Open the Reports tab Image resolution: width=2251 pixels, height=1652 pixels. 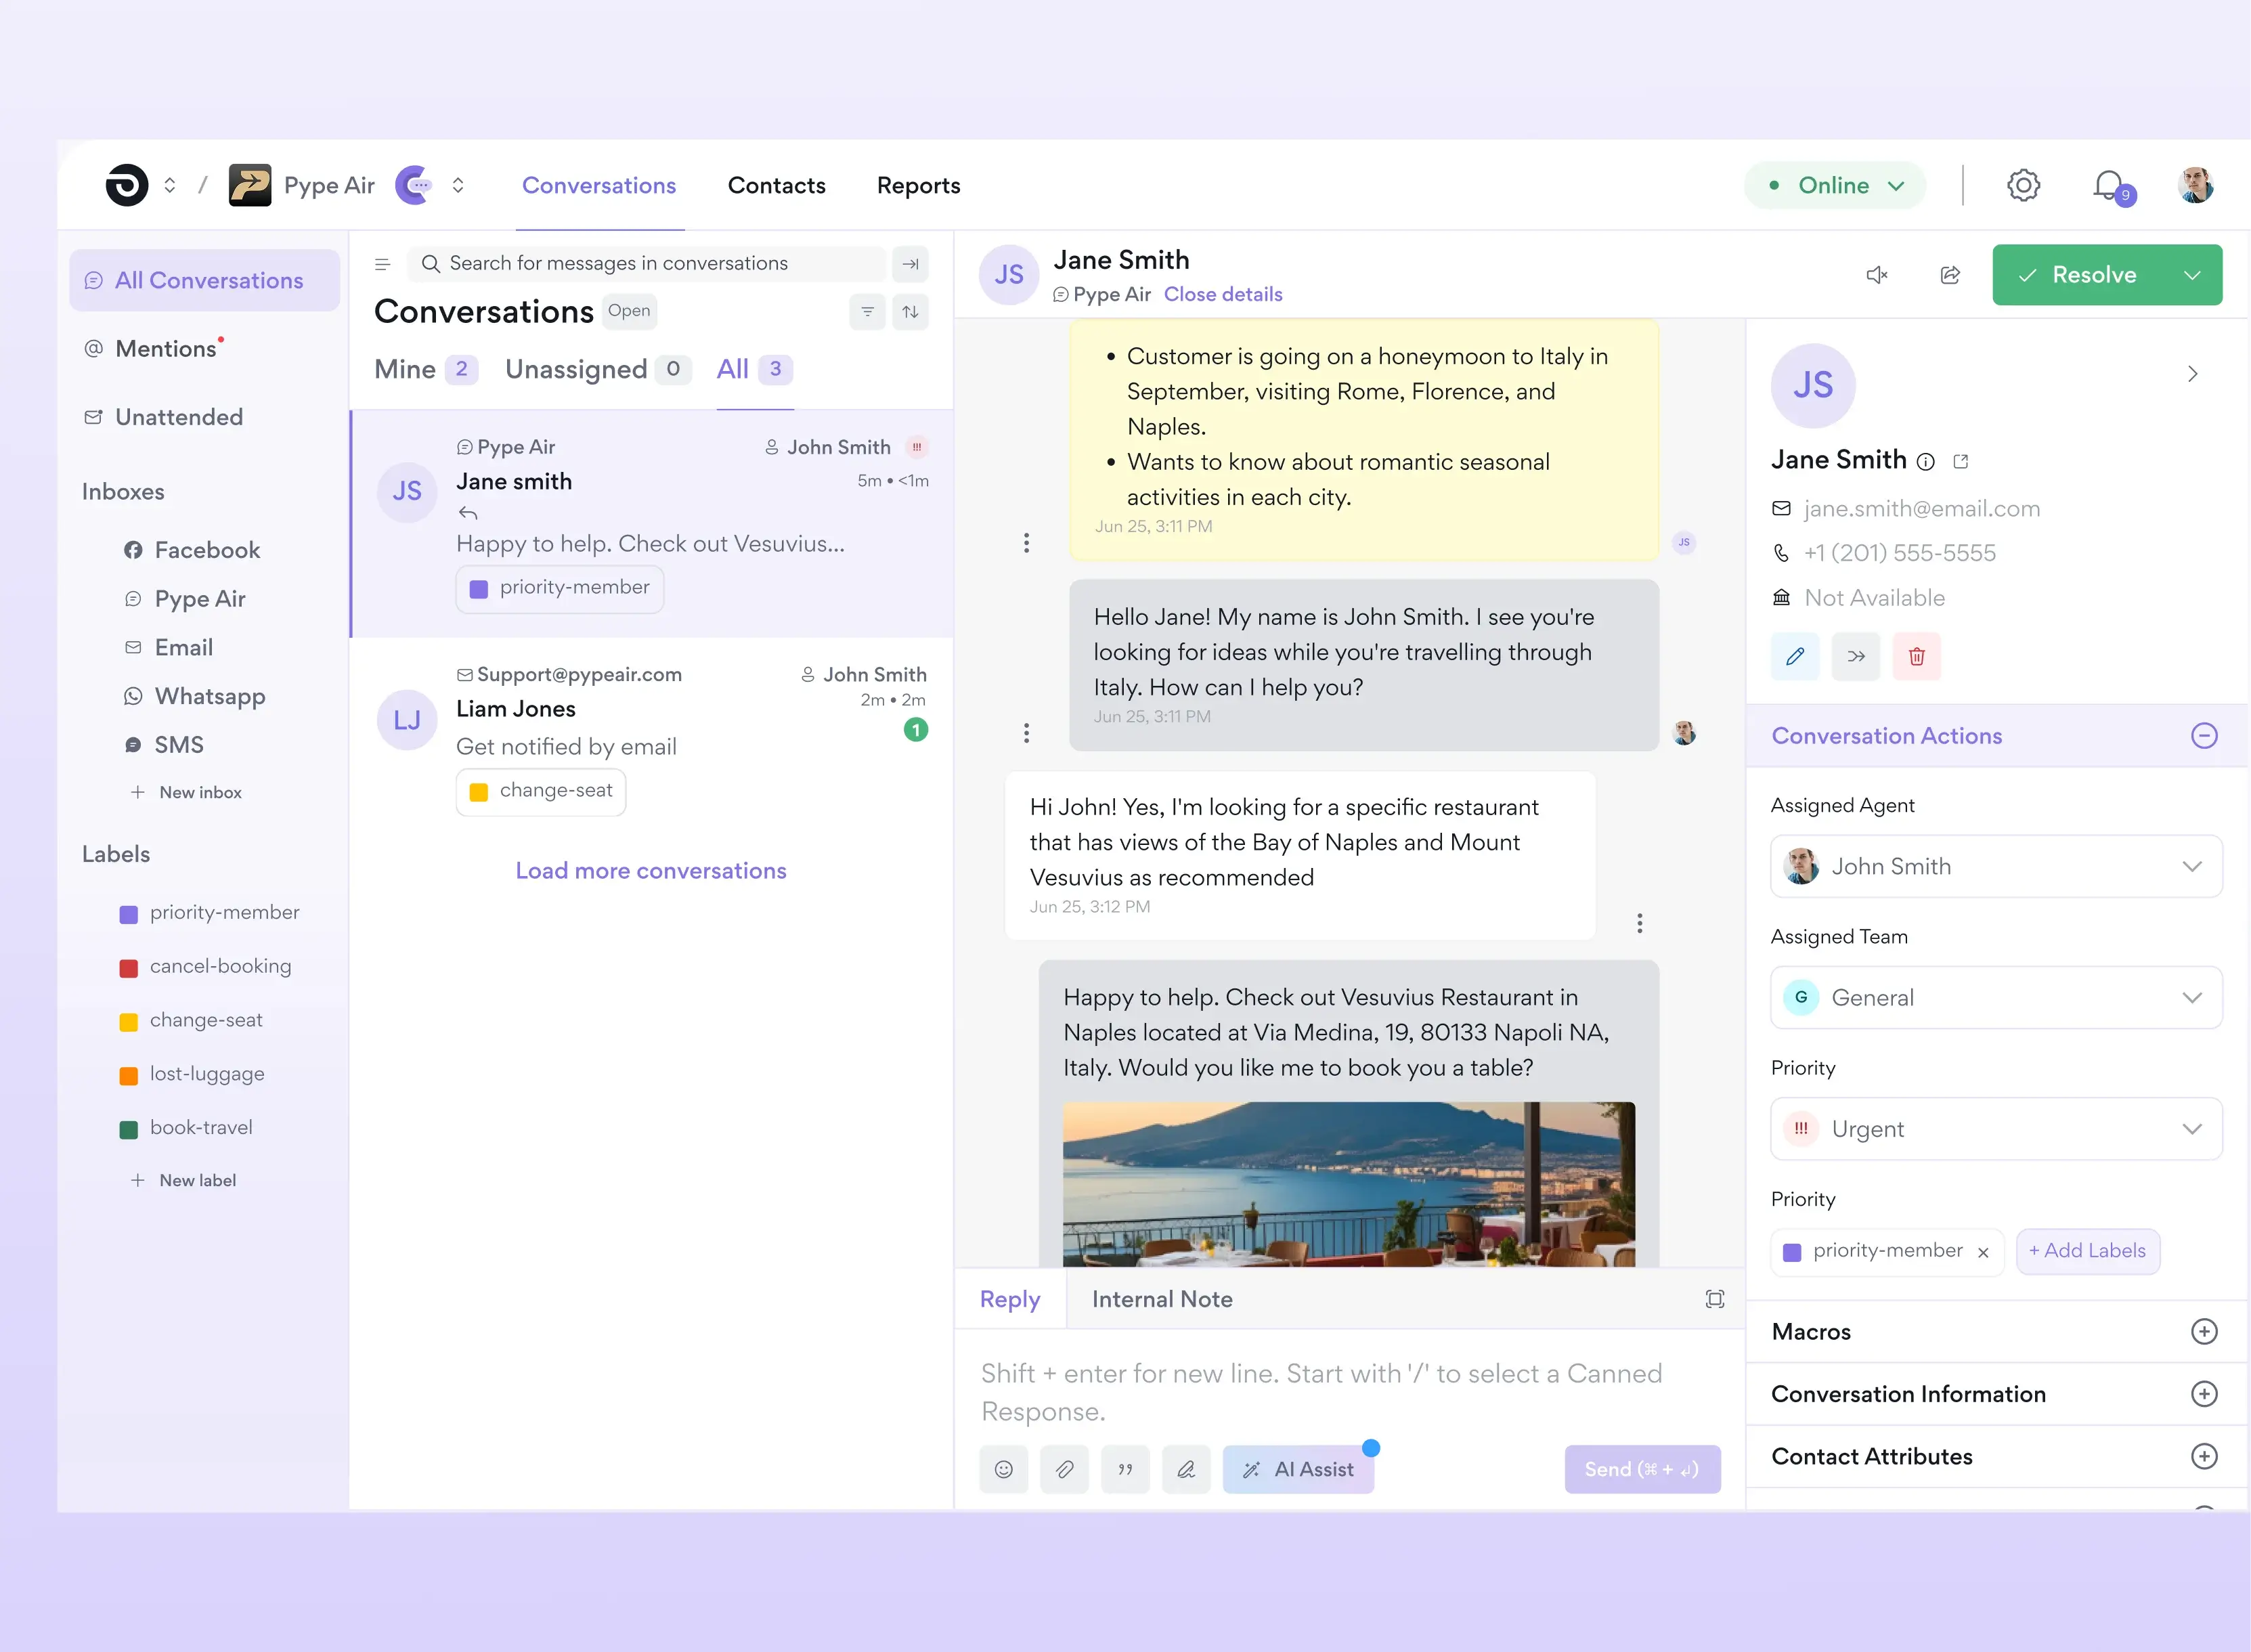(918, 185)
